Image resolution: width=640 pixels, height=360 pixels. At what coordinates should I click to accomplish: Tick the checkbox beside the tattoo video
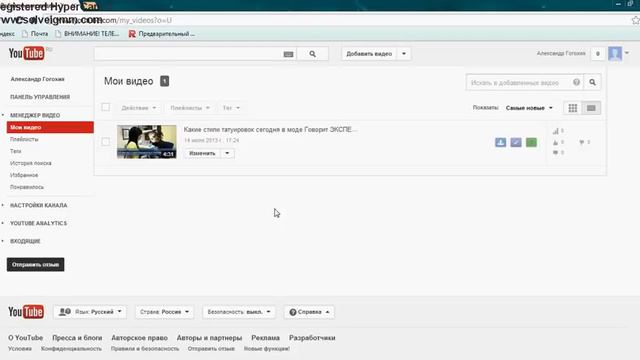click(x=106, y=142)
